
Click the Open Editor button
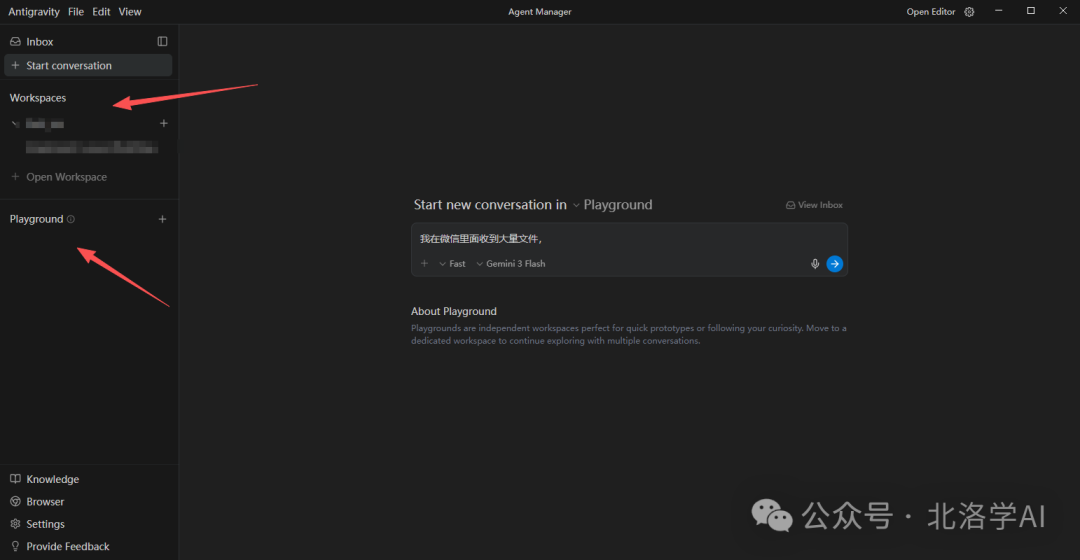click(x=930, y=12)
